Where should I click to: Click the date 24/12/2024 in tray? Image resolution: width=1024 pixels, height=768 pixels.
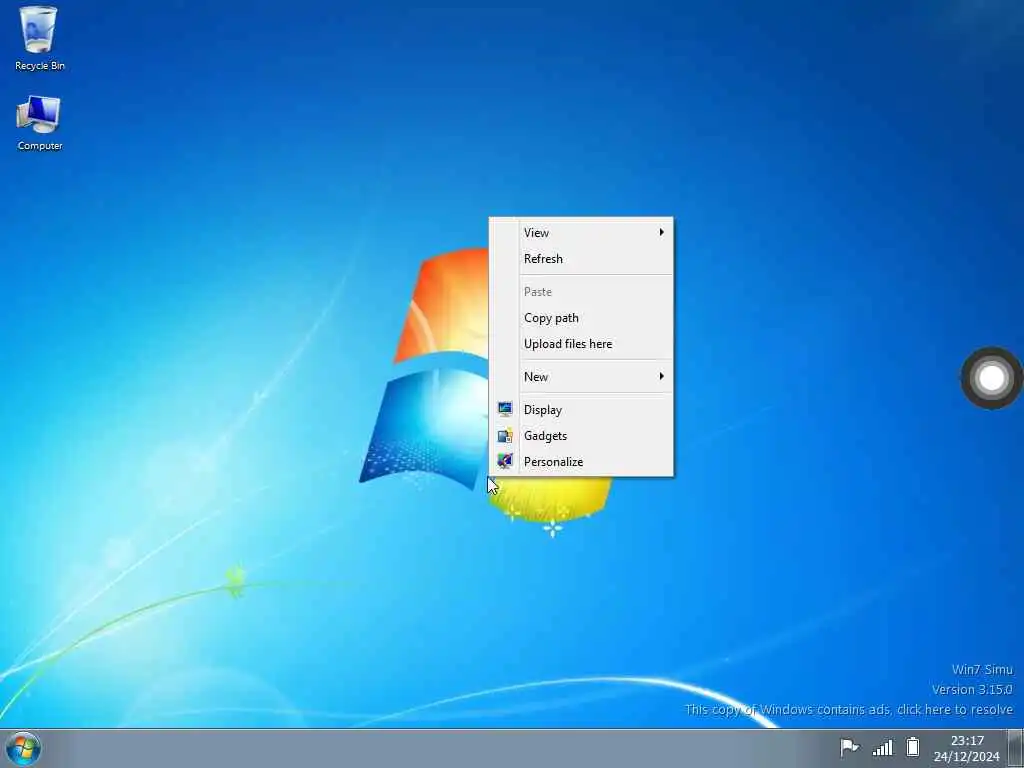[x=967, y=756]
